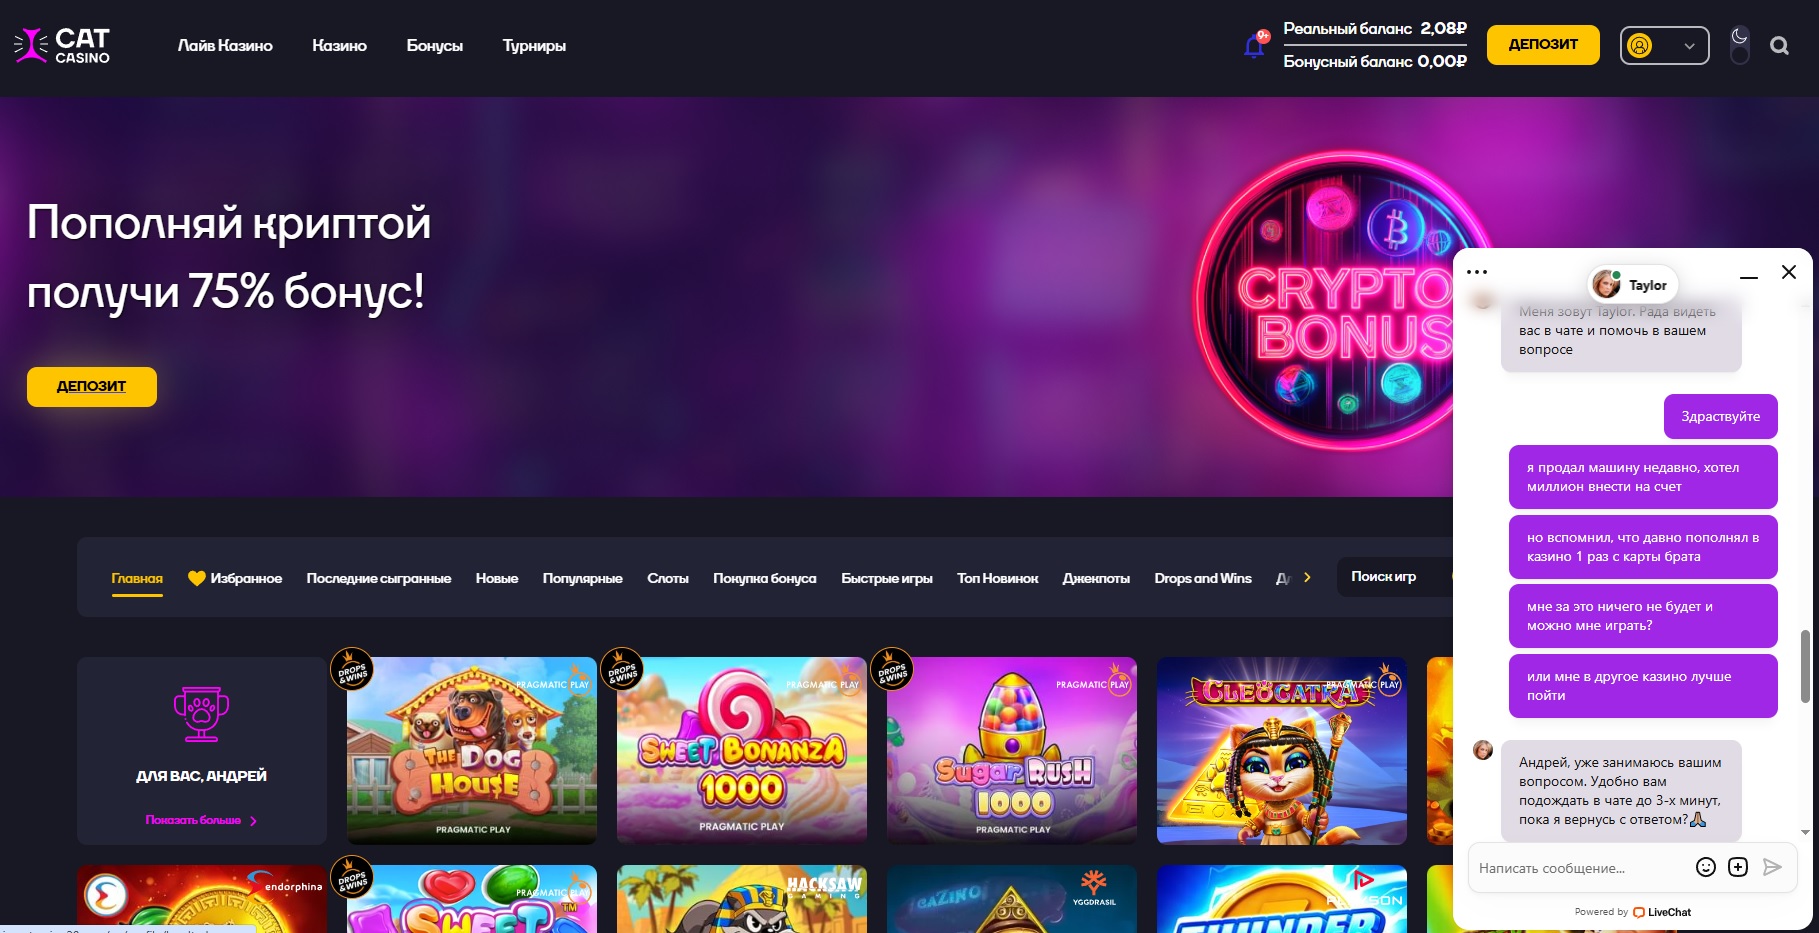The width and height of the screenshot is (1819, 933).
Task: Open the Sweet Bonanza 1000 game thumbnail
Action: tap(741, 750)
